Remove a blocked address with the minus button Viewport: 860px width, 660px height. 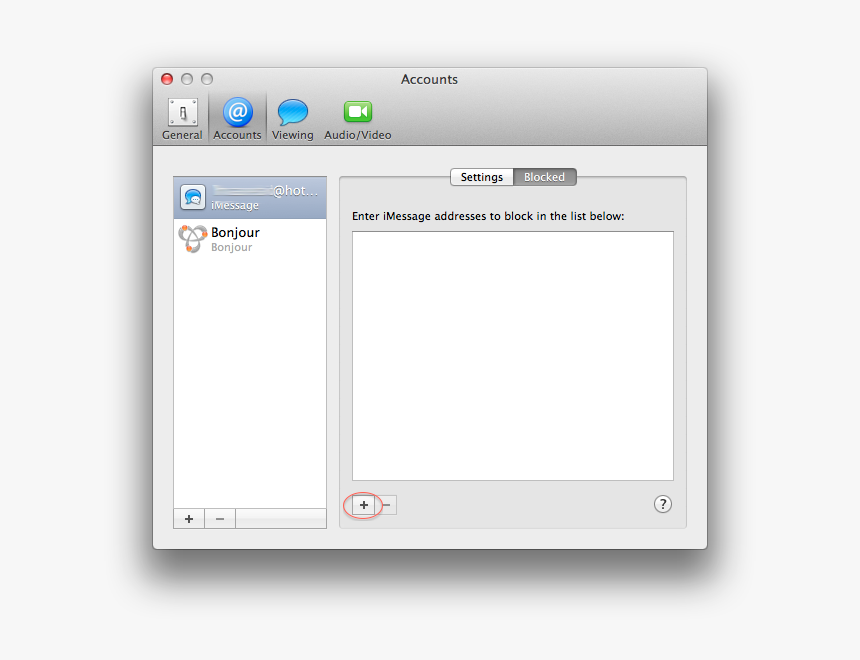pyautogui.click(x=386, y=505)
